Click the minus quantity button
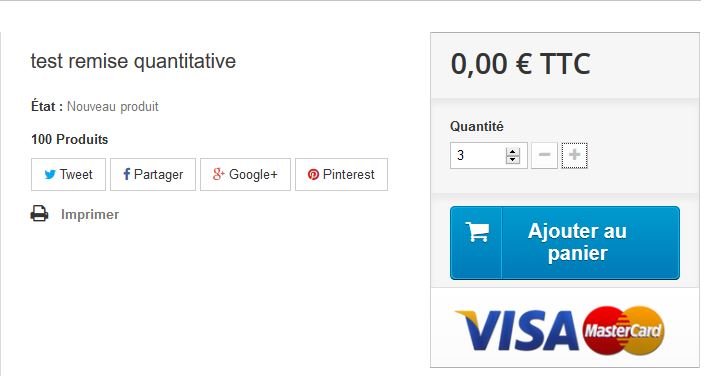The image size is (713, 376). click(544, 155)
